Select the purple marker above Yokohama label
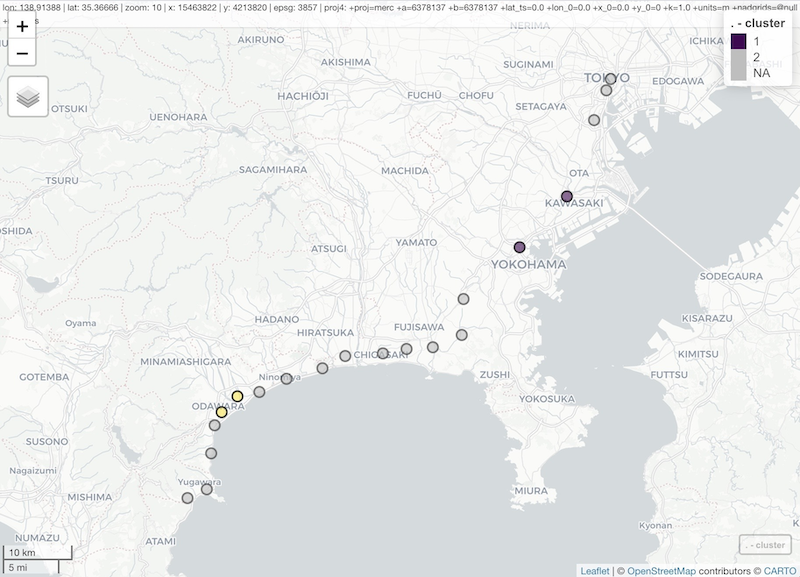The width and height of the screenshot is (800, 577). tap(519, 247)
